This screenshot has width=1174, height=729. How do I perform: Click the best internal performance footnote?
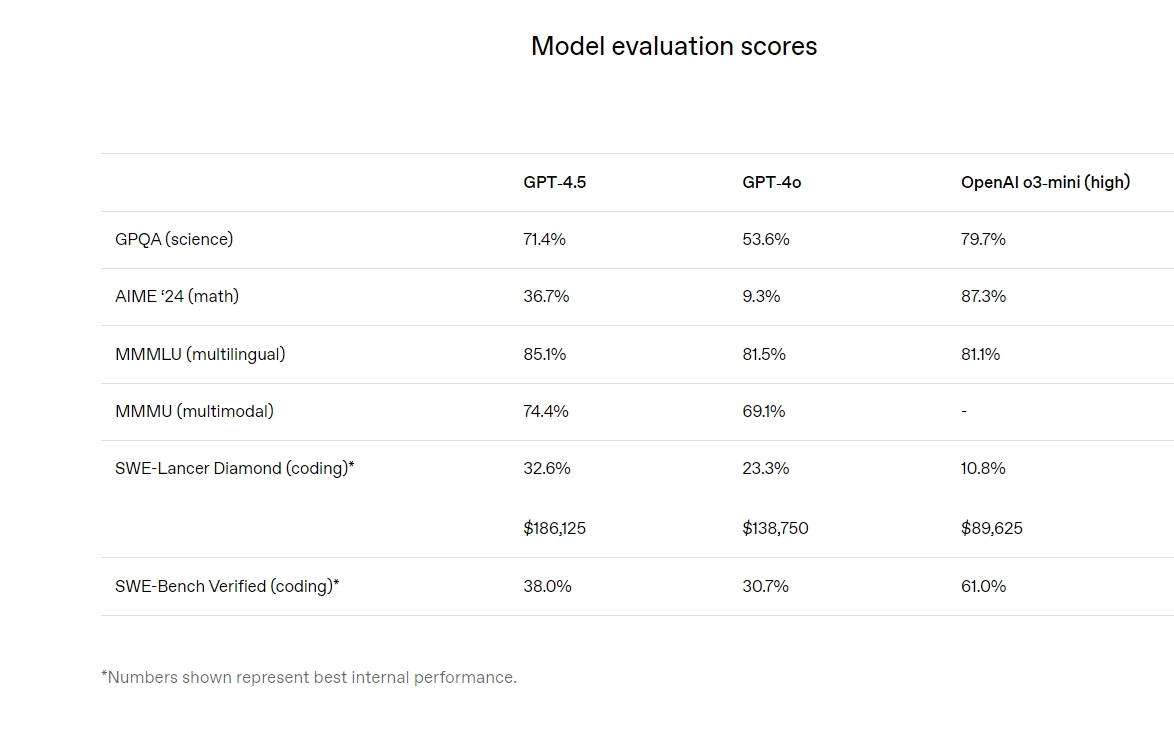tap(309, 677)
